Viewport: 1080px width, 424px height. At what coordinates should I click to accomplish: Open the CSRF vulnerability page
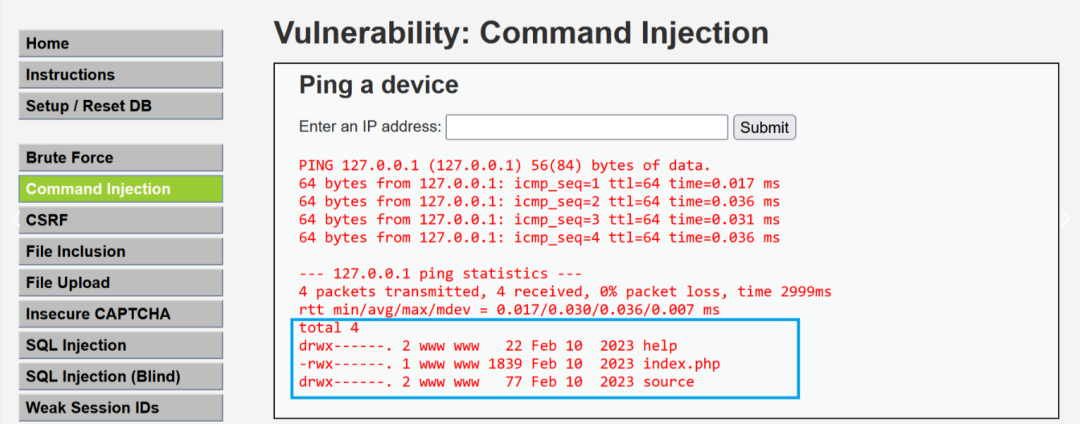tap(120, 220)
